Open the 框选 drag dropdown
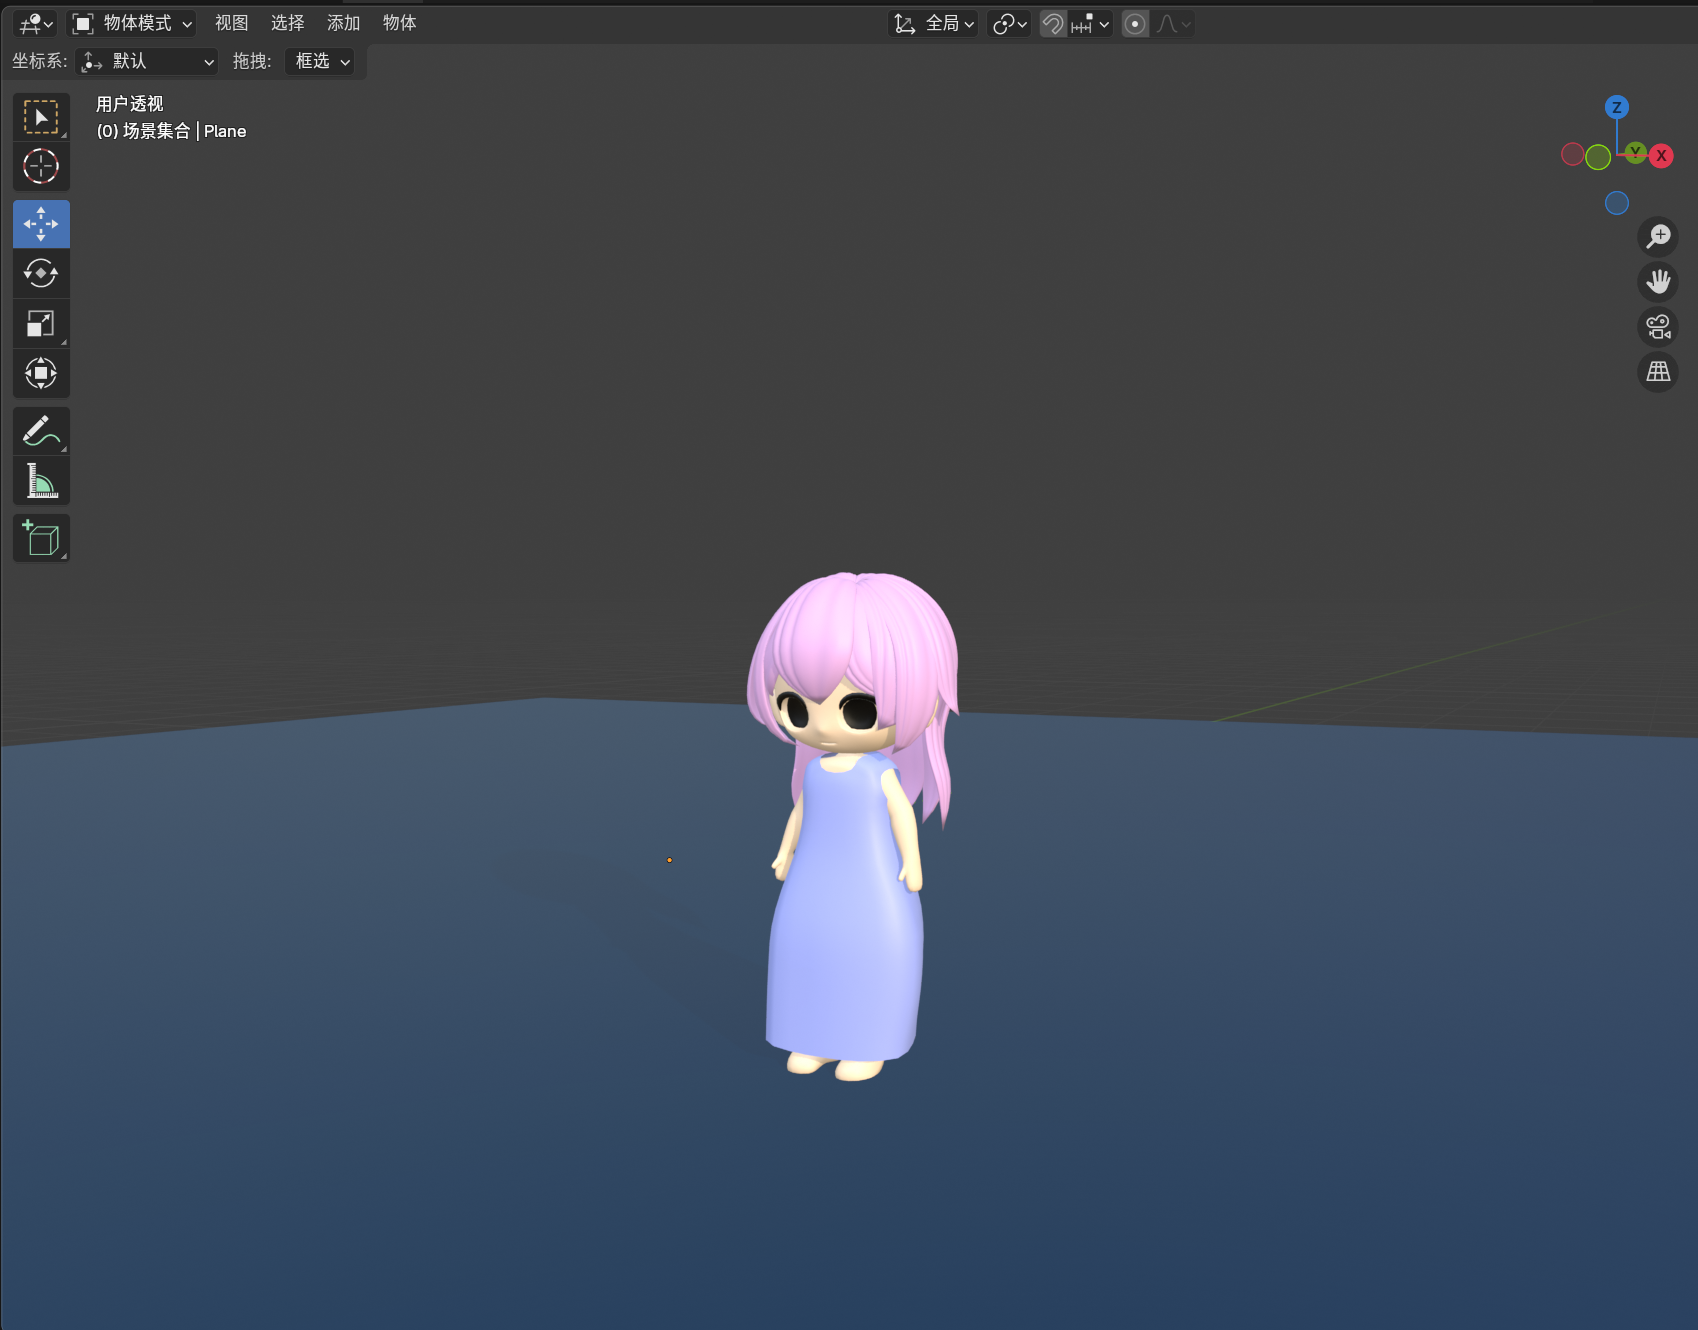Screen dimensions: 1698x1330 tap(321, 62)
